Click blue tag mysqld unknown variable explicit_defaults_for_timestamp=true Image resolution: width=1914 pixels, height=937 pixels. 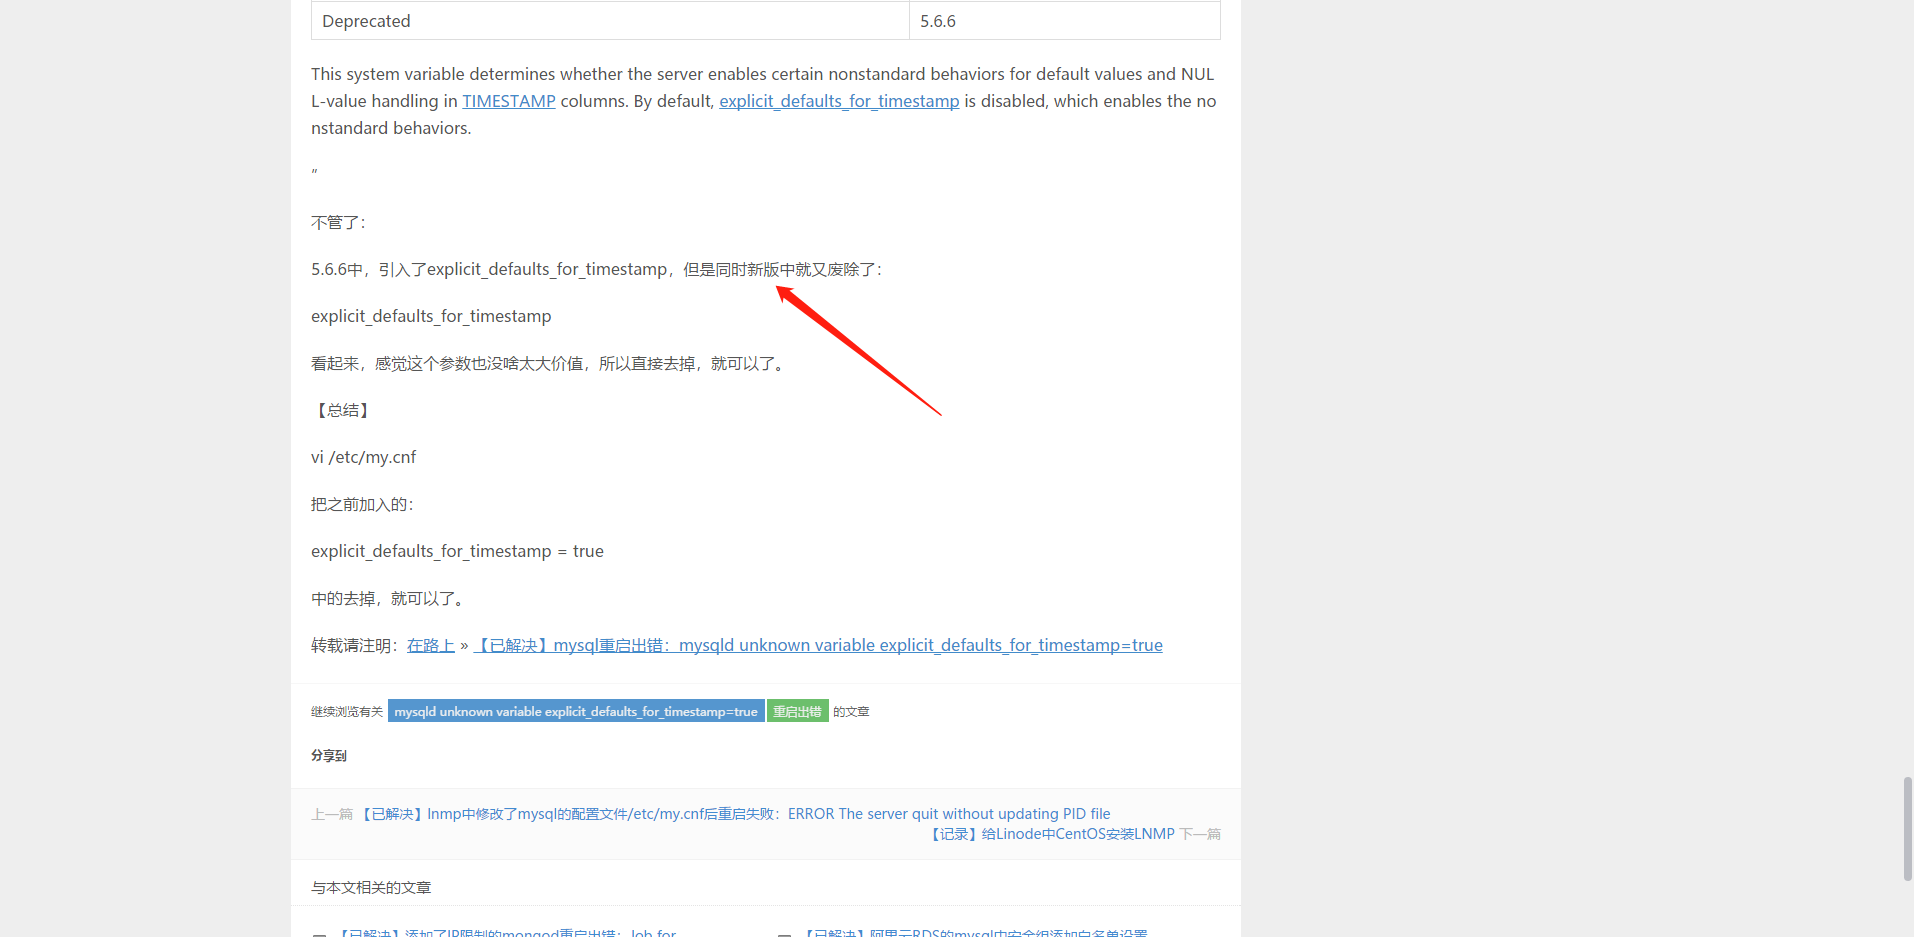tap(576, 711)
